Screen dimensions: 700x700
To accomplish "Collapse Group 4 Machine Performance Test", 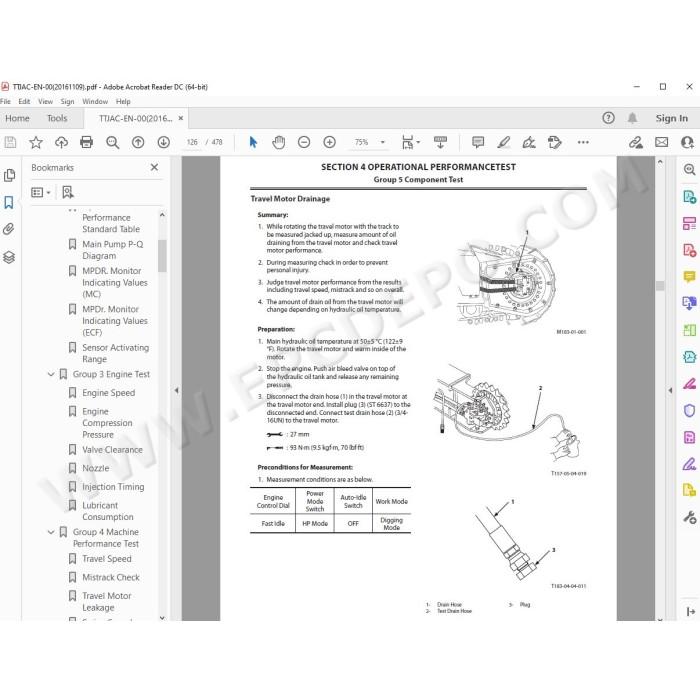I will tap(50, 532).
